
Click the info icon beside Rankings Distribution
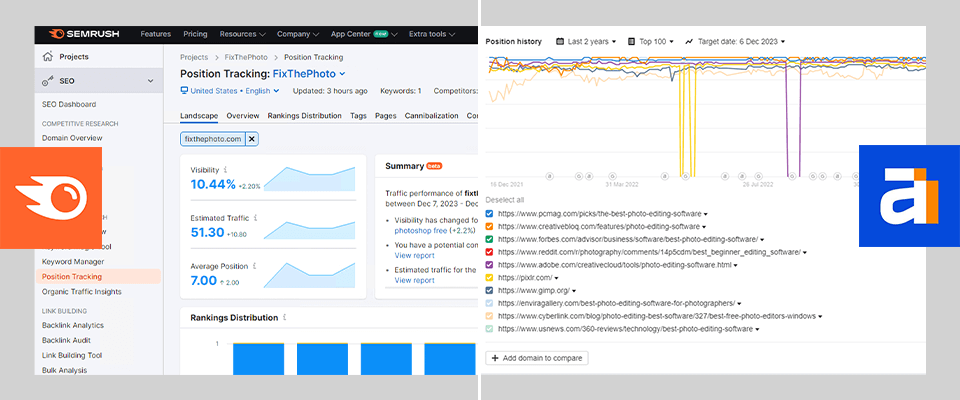point(285,317)
